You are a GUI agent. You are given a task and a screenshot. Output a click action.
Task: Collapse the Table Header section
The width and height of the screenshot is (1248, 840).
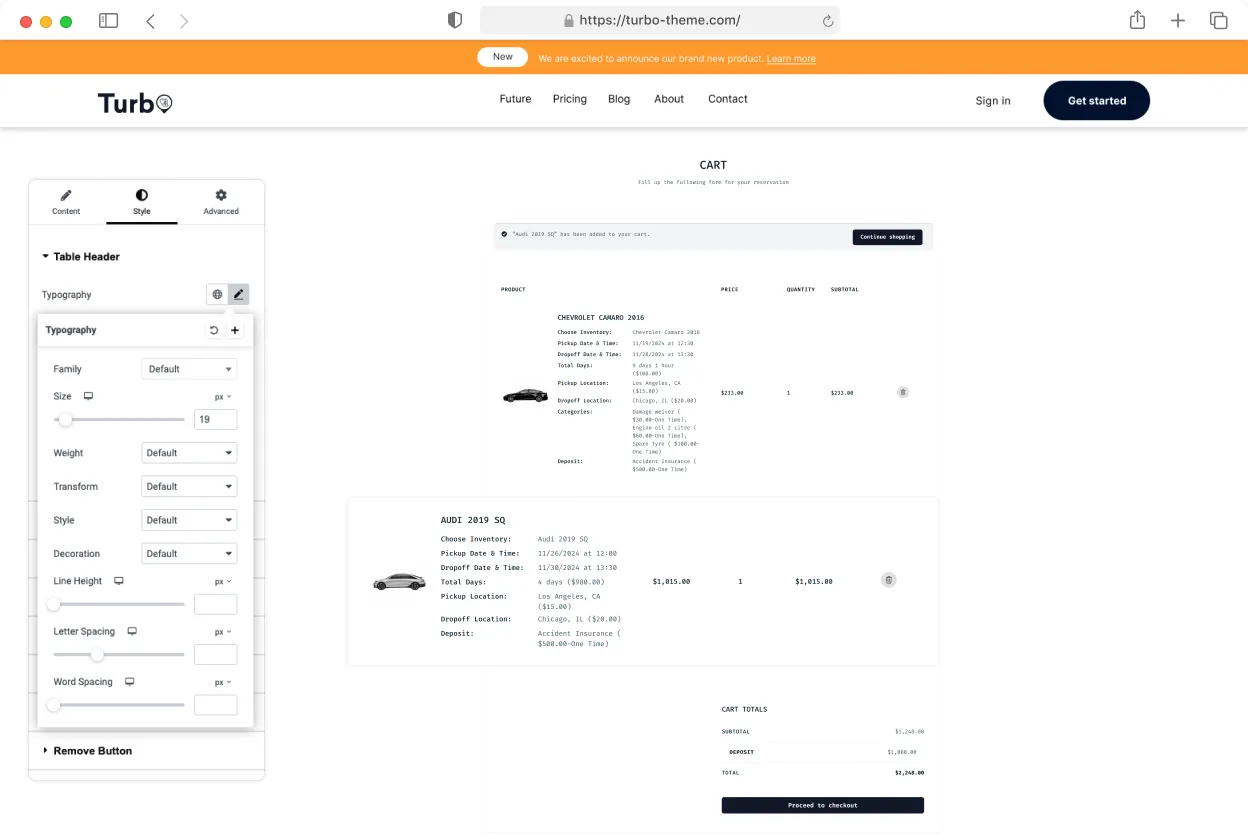point(81,257)
